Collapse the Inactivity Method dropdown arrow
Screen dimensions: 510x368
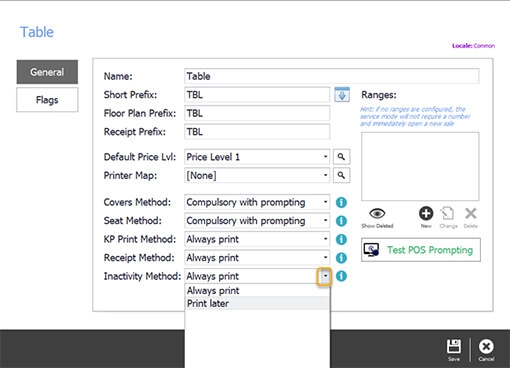coord(324,276)
